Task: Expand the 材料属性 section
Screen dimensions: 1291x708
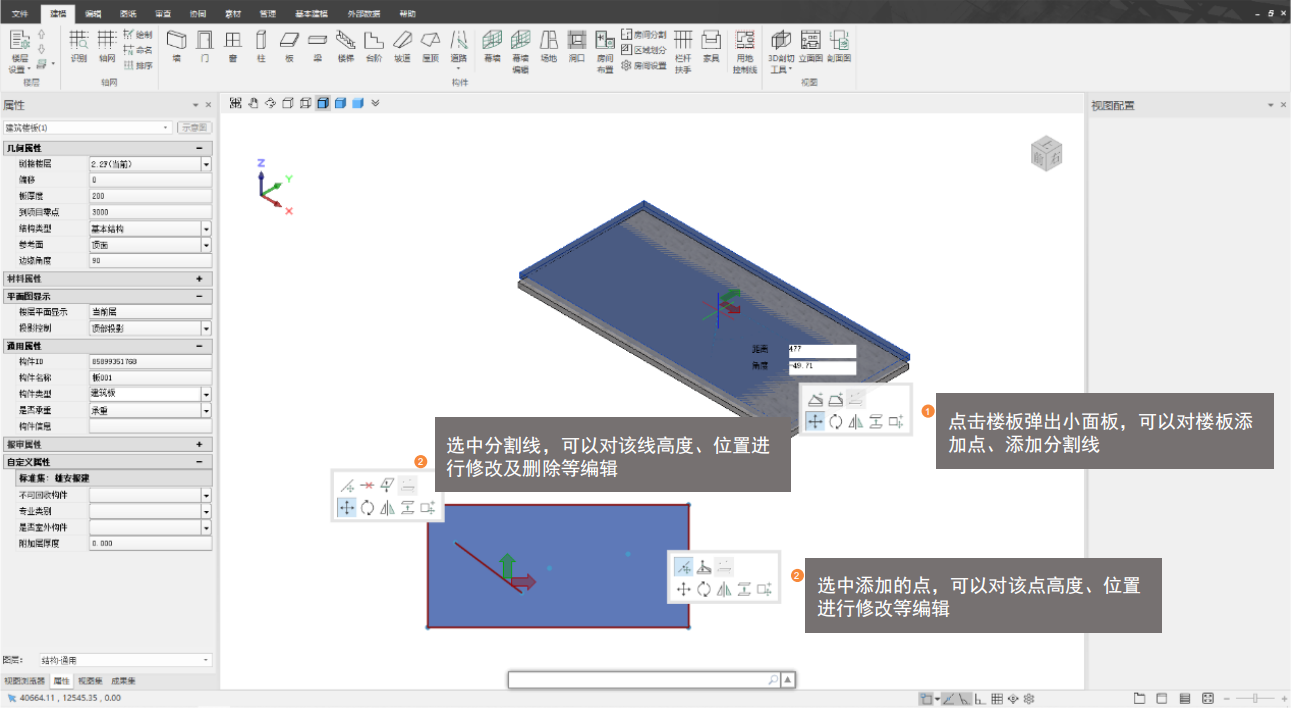Action: (198, 279)
